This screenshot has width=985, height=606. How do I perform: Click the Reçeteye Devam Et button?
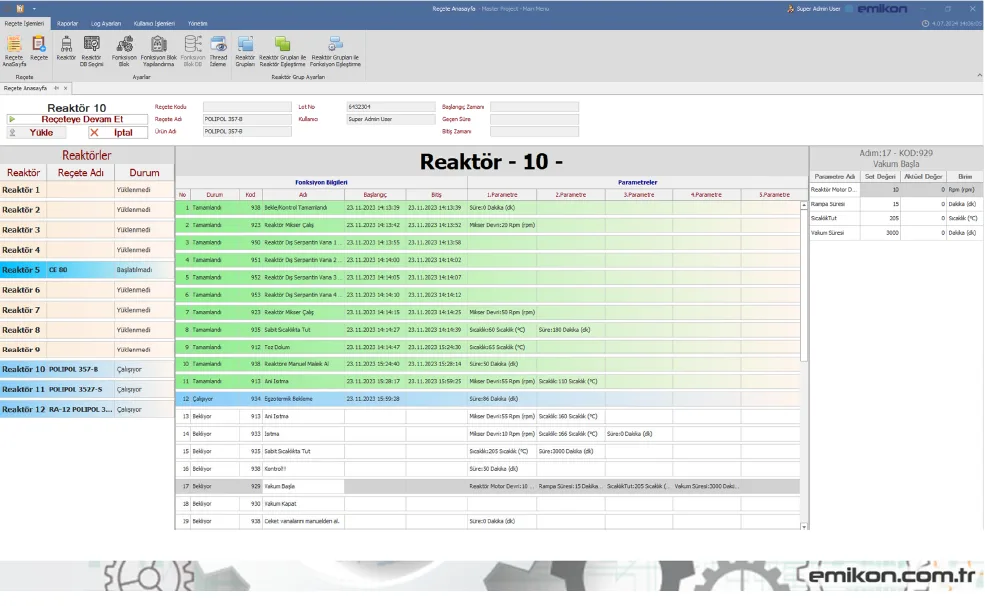[x=77, y=119]
